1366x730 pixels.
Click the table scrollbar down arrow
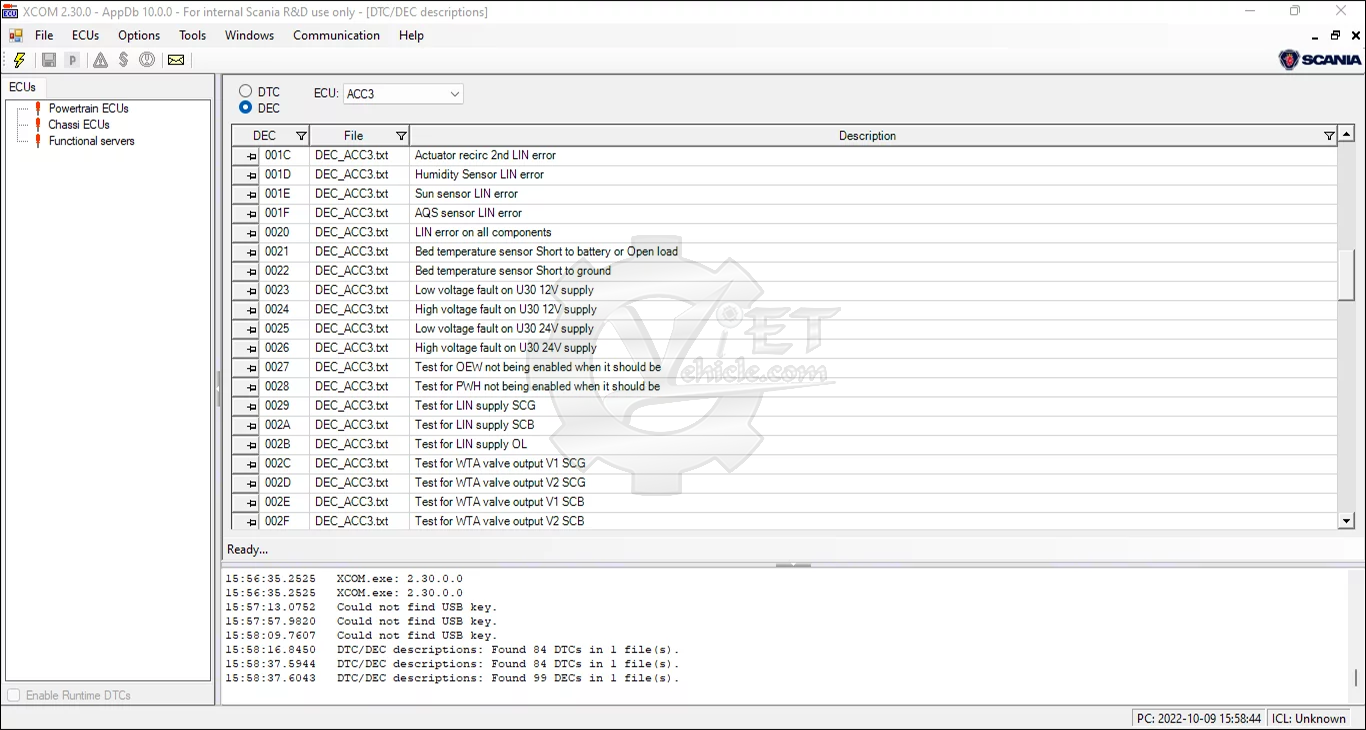click(1346, 521)
